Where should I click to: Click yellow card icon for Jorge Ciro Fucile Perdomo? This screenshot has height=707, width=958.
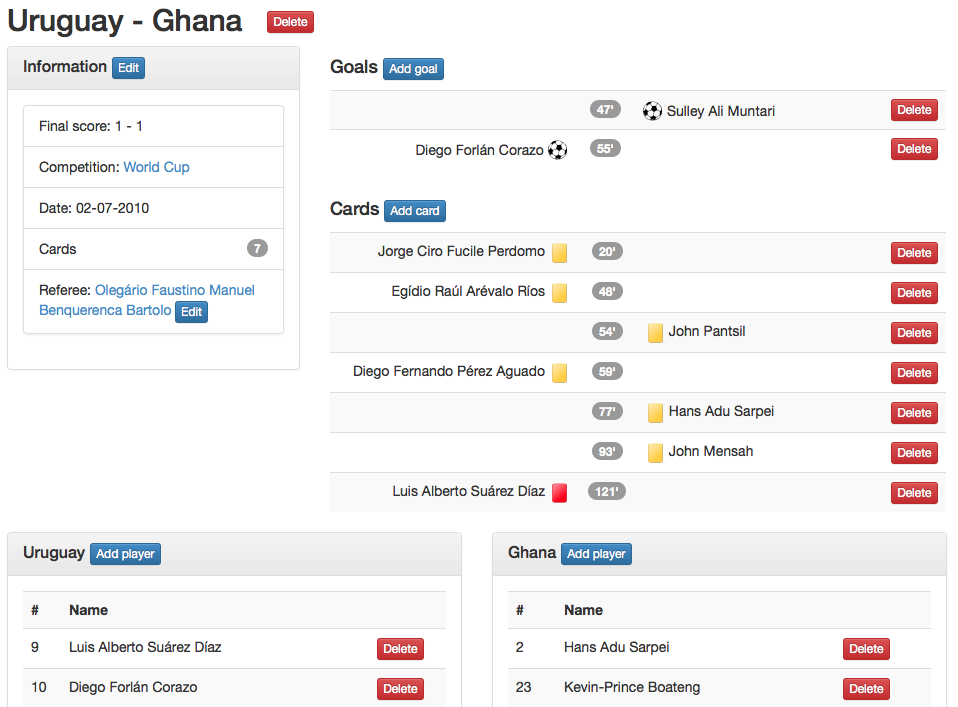tap(560, 253)
